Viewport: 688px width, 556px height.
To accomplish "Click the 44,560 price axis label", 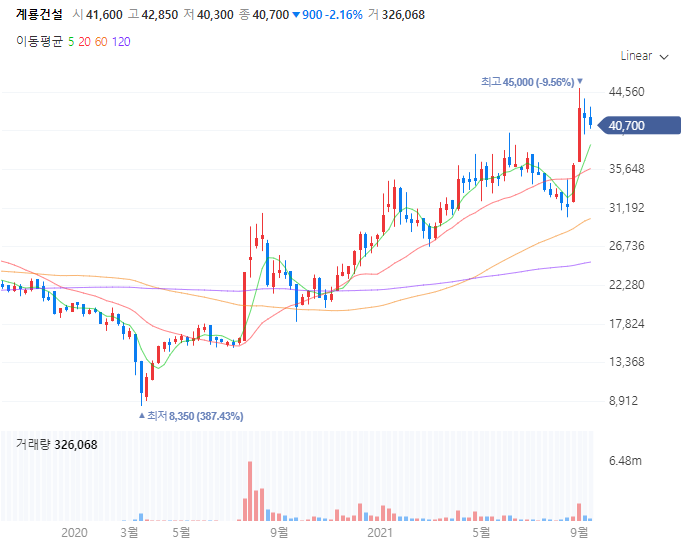I will pos(627,92).
